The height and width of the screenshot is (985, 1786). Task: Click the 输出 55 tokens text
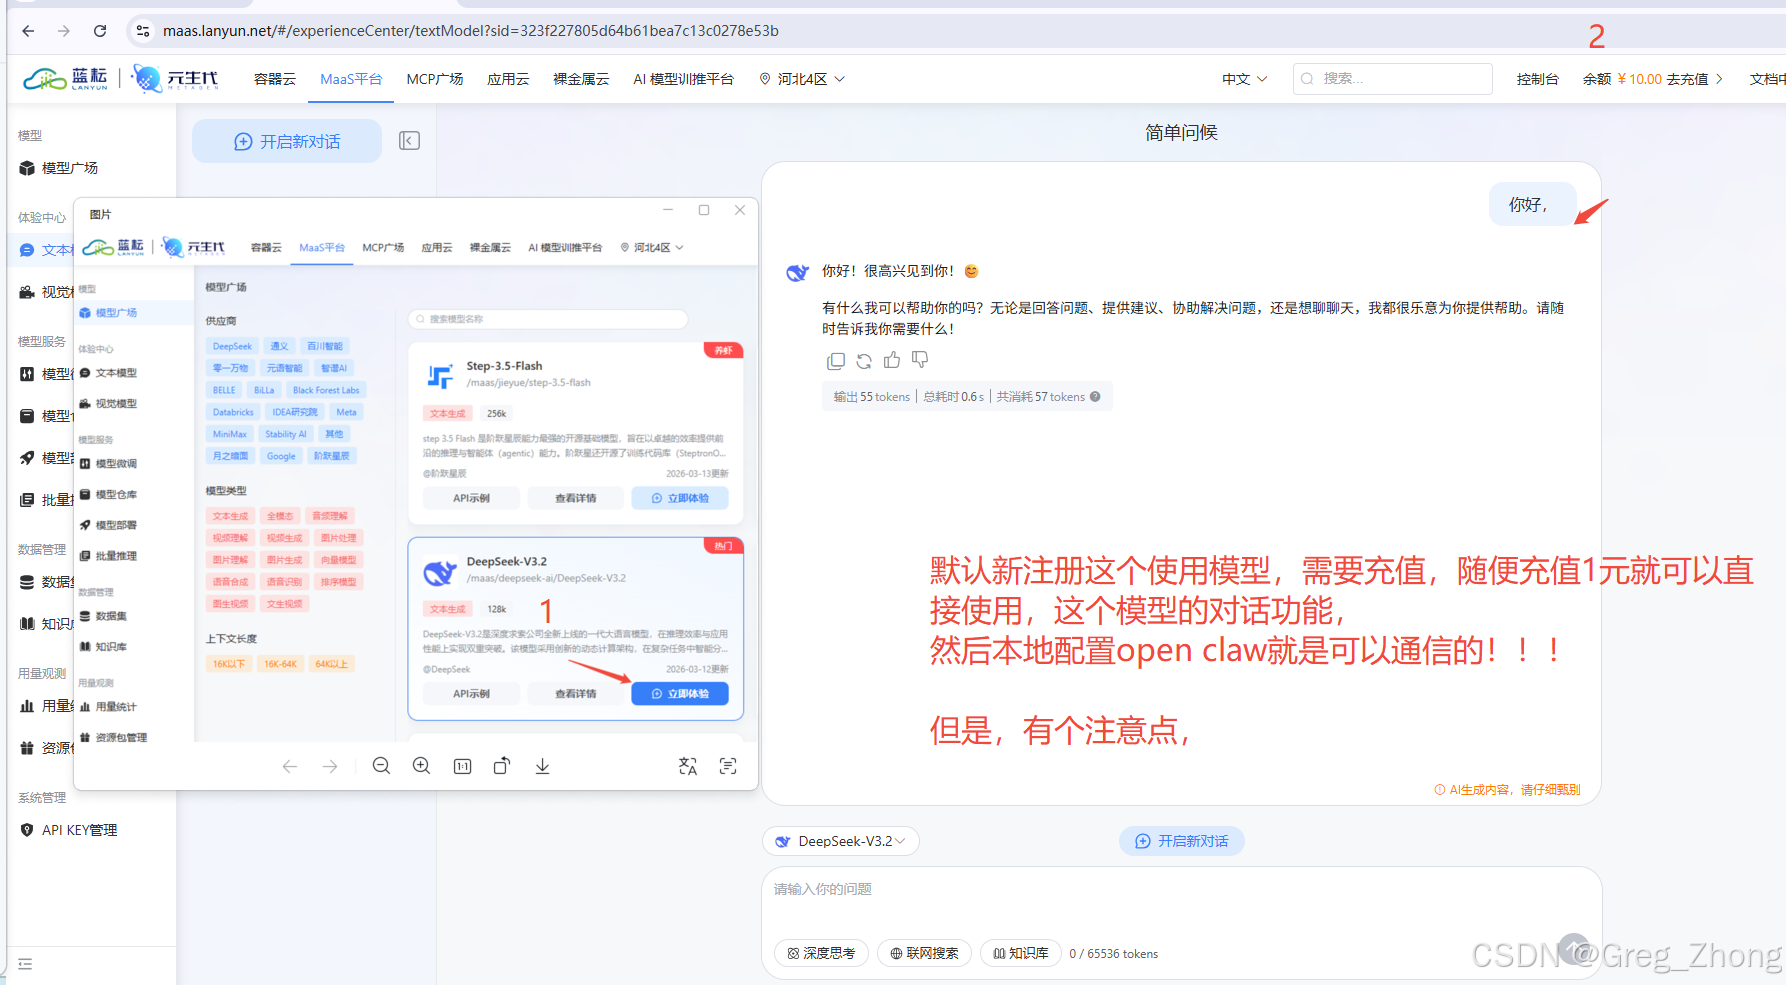[x=872, y=397]
